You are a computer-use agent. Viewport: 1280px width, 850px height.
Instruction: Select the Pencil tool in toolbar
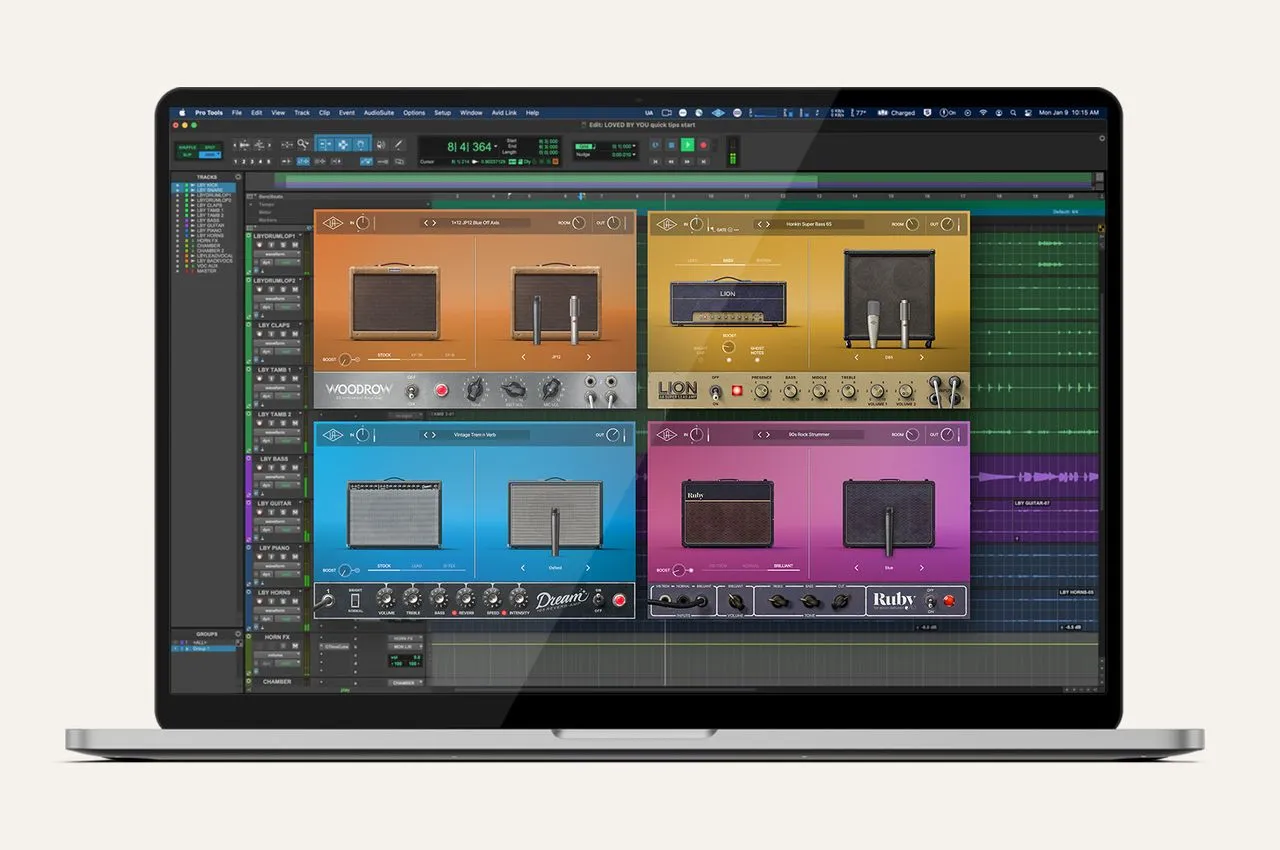point(398,145)
